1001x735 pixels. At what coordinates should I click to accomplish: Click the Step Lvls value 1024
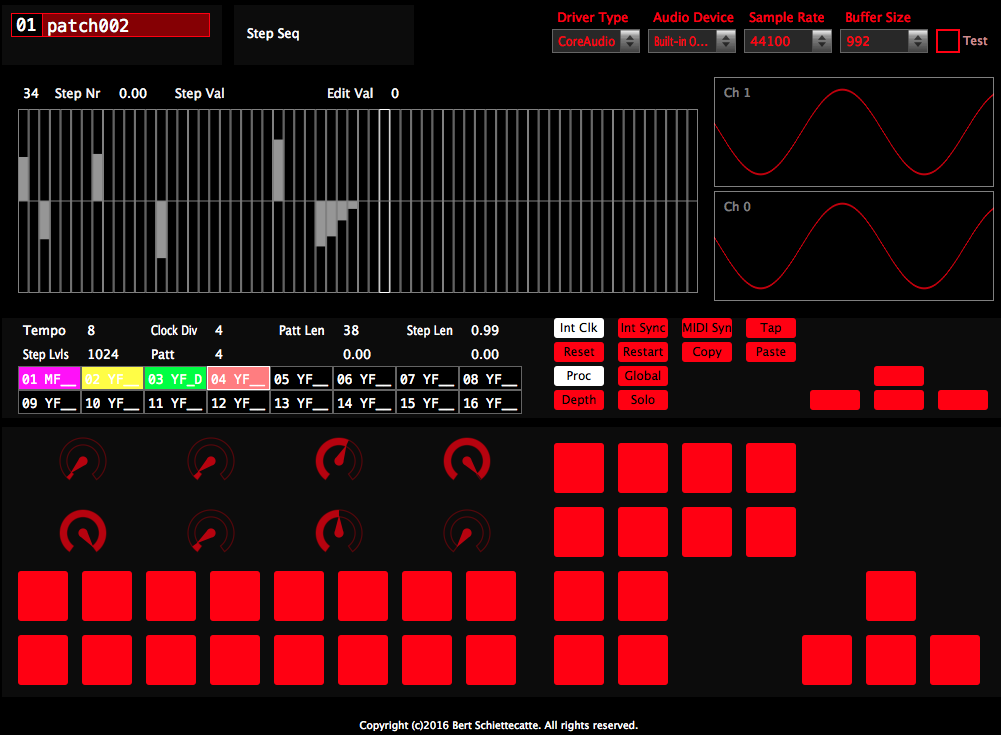coord(103,354)
